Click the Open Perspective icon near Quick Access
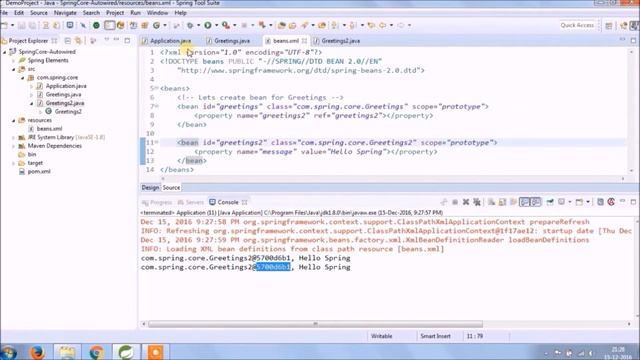 pos(609,25)
